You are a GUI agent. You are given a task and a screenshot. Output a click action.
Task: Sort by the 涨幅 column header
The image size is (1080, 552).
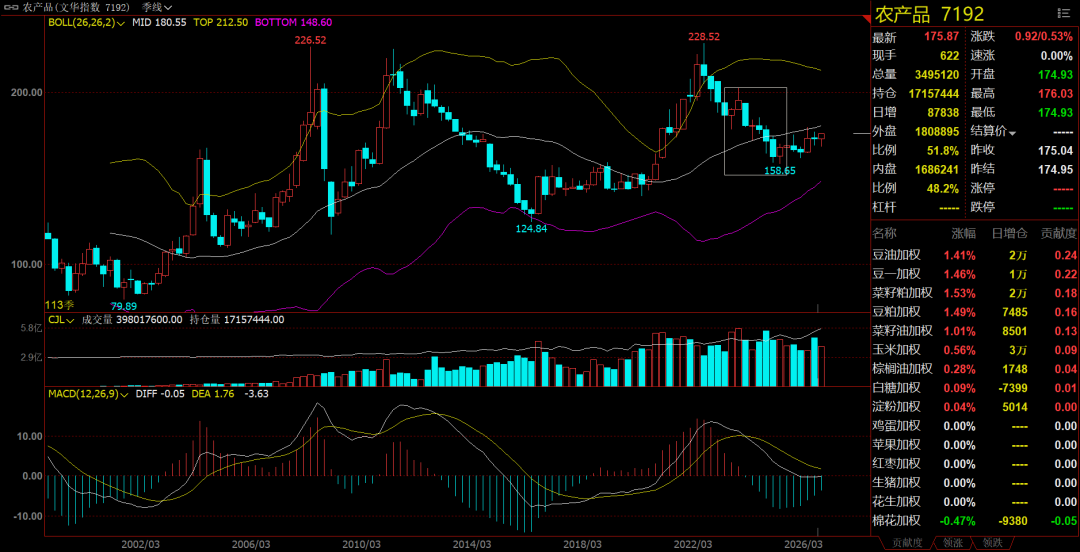[x=964, y=234]
